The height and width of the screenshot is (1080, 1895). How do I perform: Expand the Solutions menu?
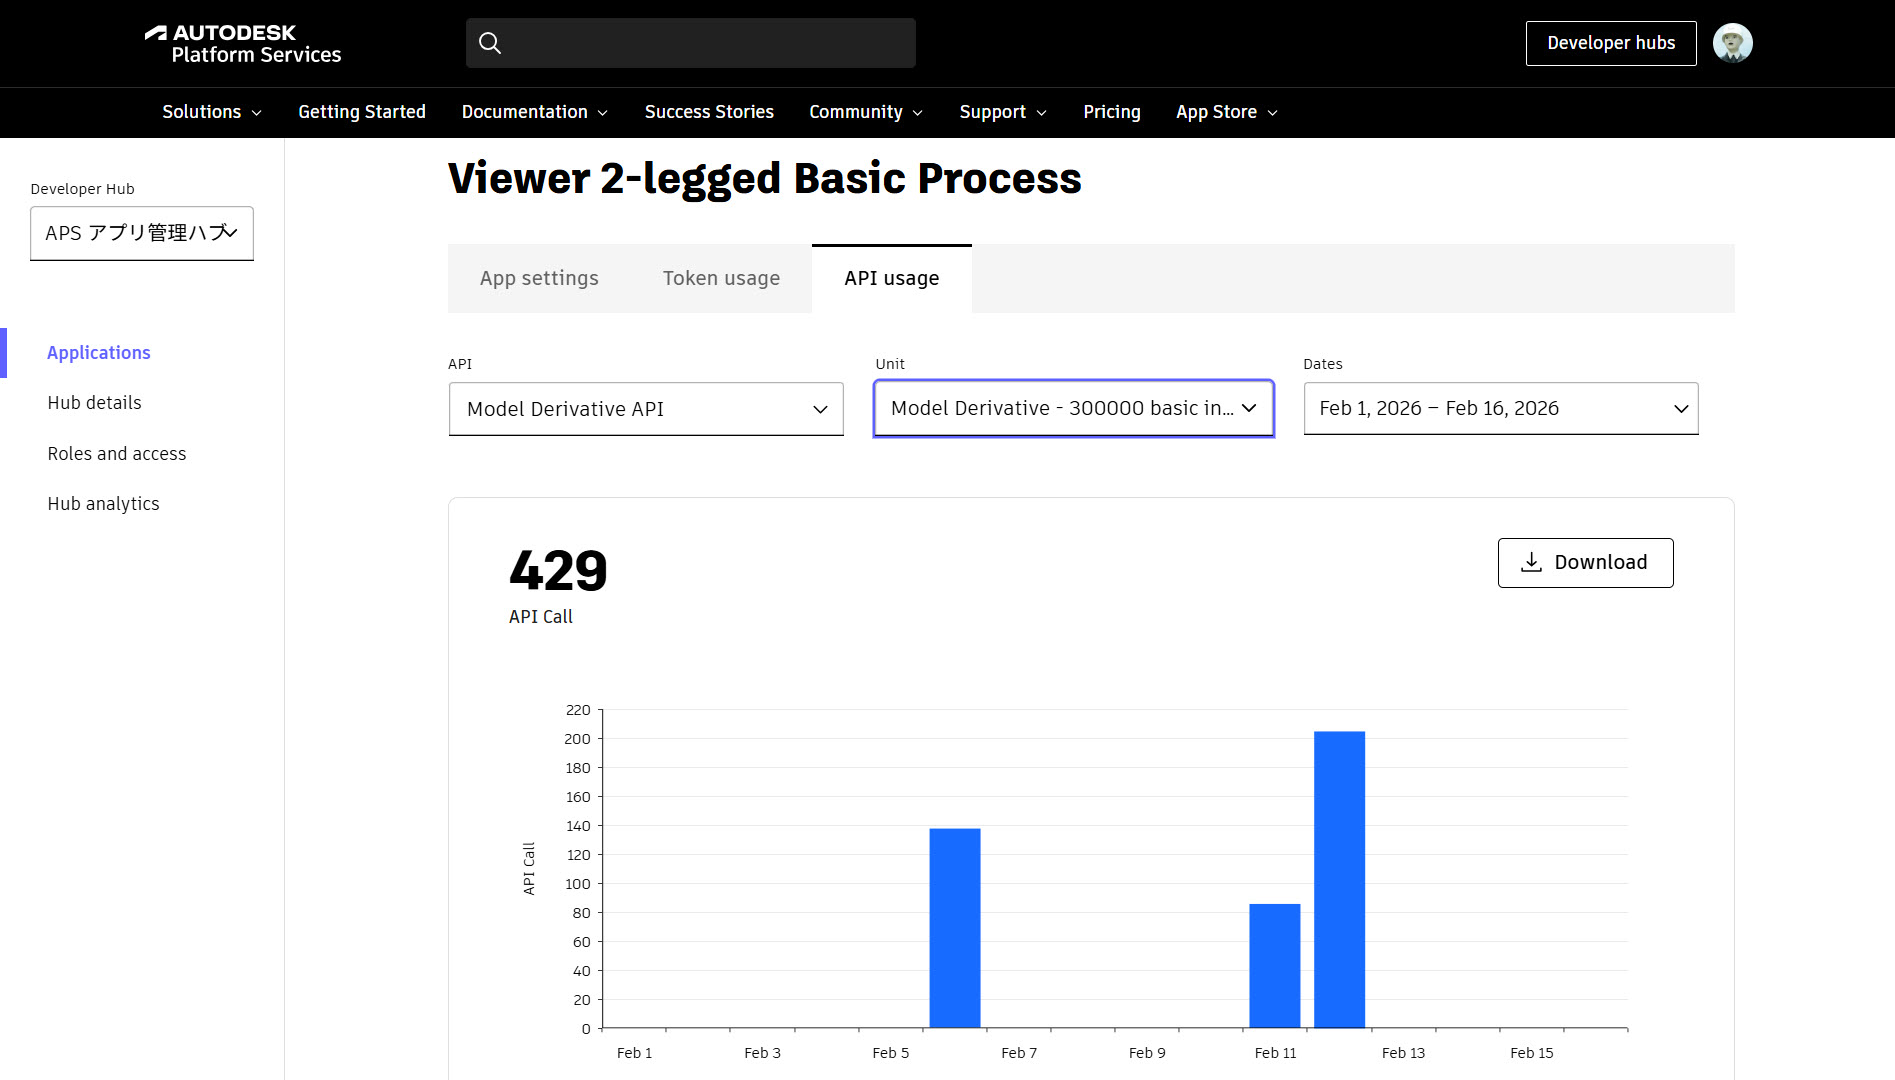point(212,112)
